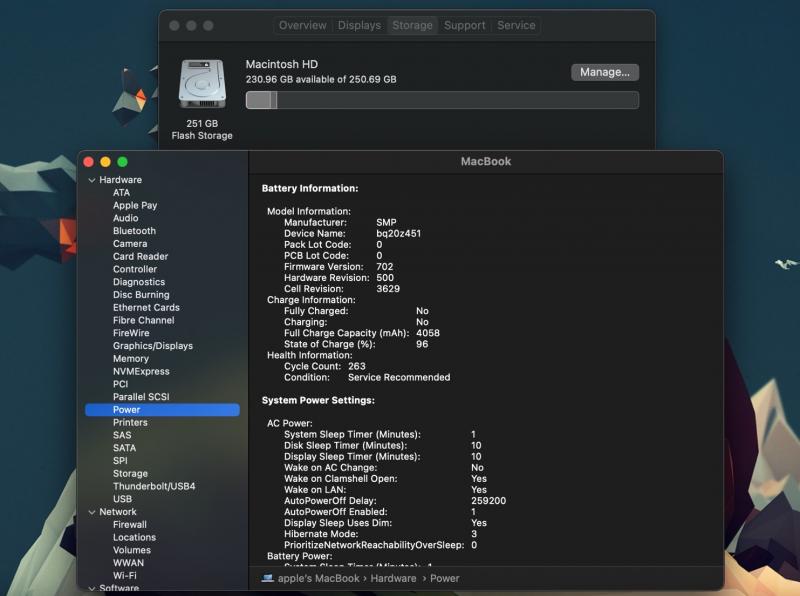Open Graphics/Displays information
The image size is (800, 596).
pos(153,345)
